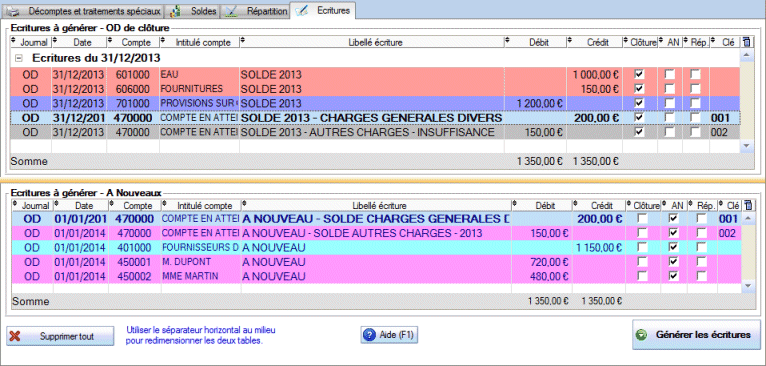Sort clôture table by Compte column header

(133, 43)
